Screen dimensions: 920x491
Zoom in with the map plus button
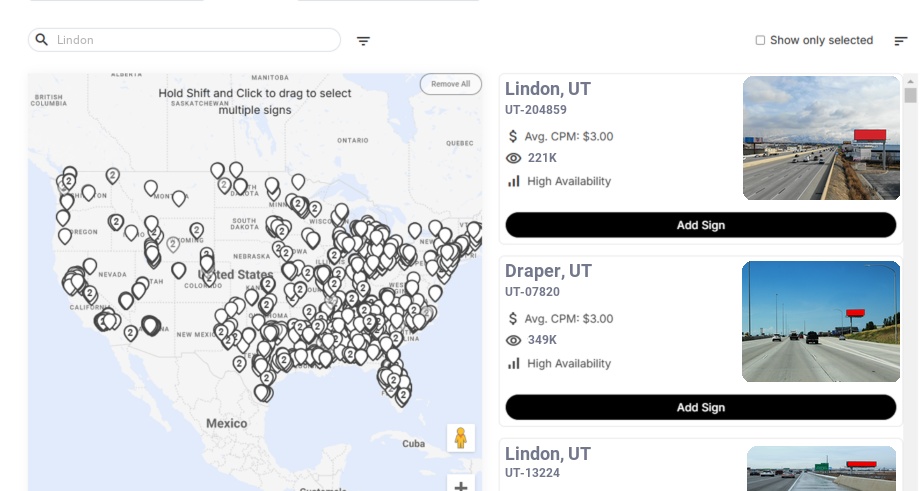tap(461, 485)
